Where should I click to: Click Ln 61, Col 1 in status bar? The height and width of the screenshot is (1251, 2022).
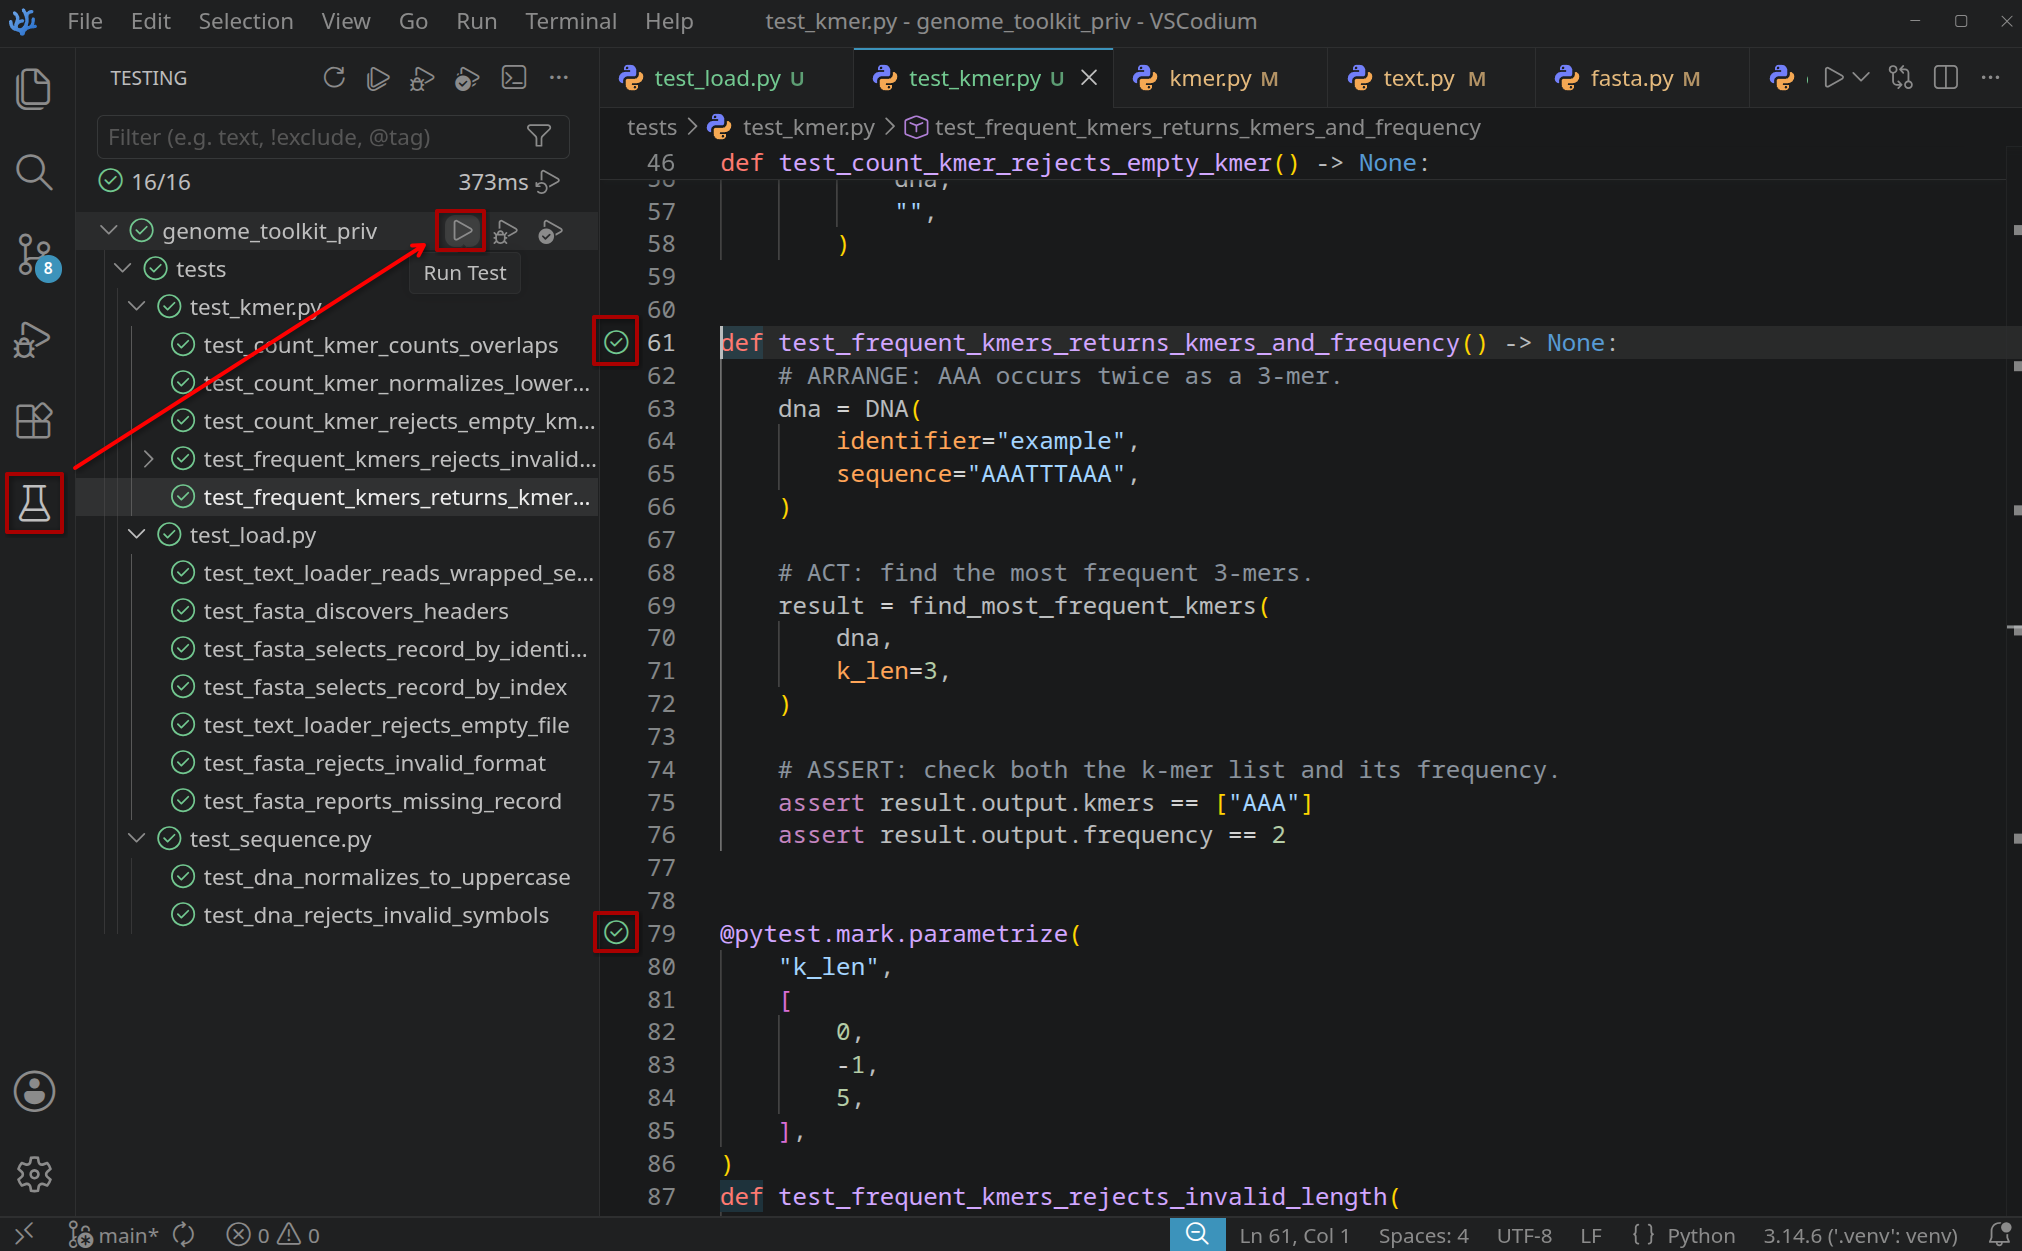pos(1294,1235)
